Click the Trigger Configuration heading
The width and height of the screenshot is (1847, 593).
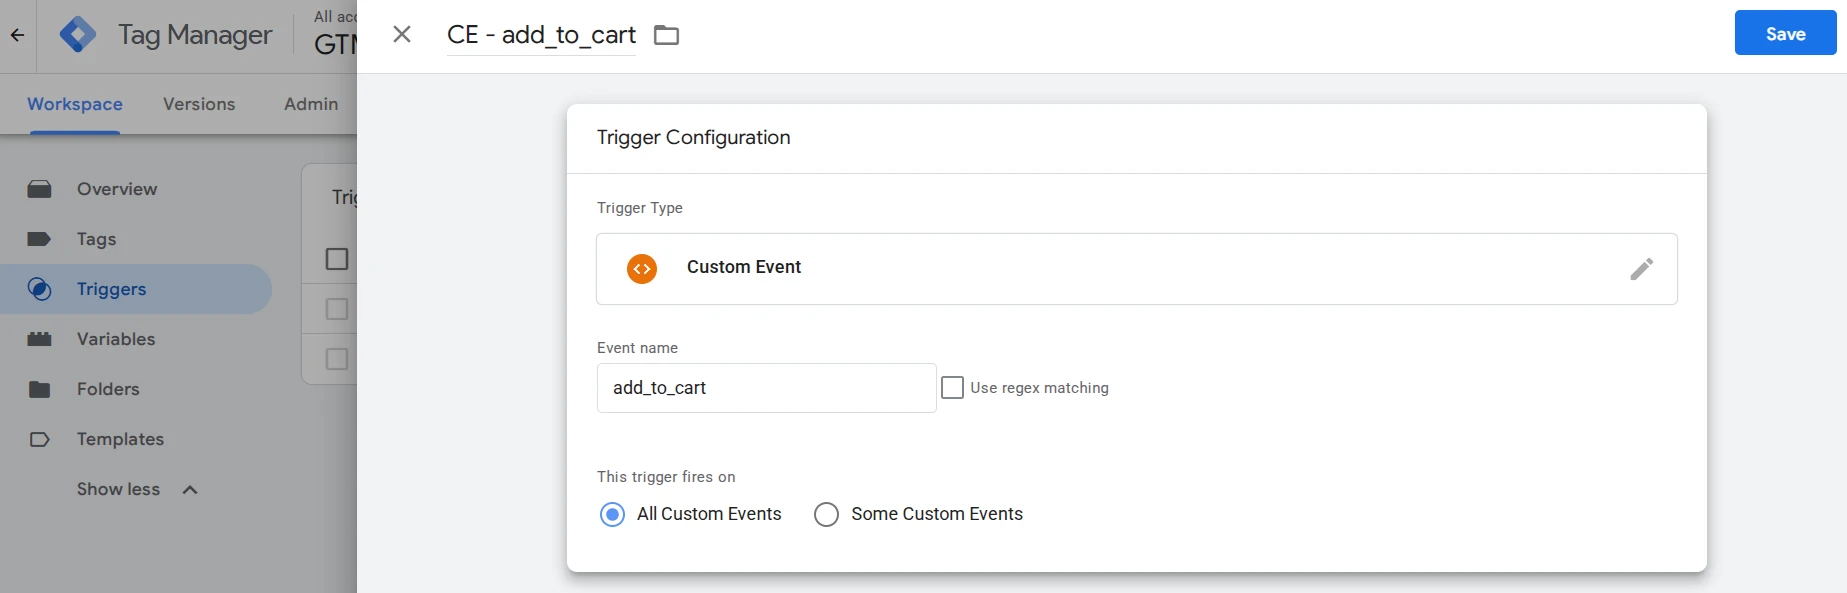click(x=693, y=138)
